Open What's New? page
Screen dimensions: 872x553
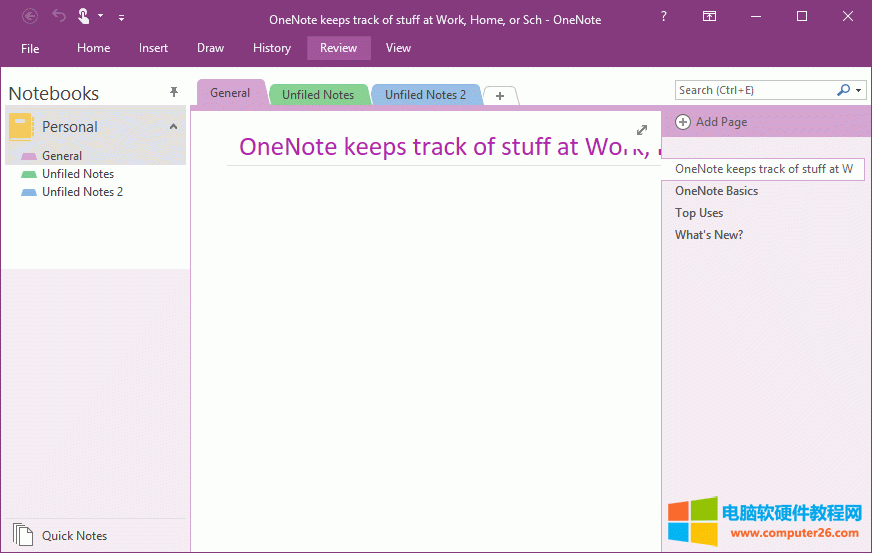click(708, 235)
